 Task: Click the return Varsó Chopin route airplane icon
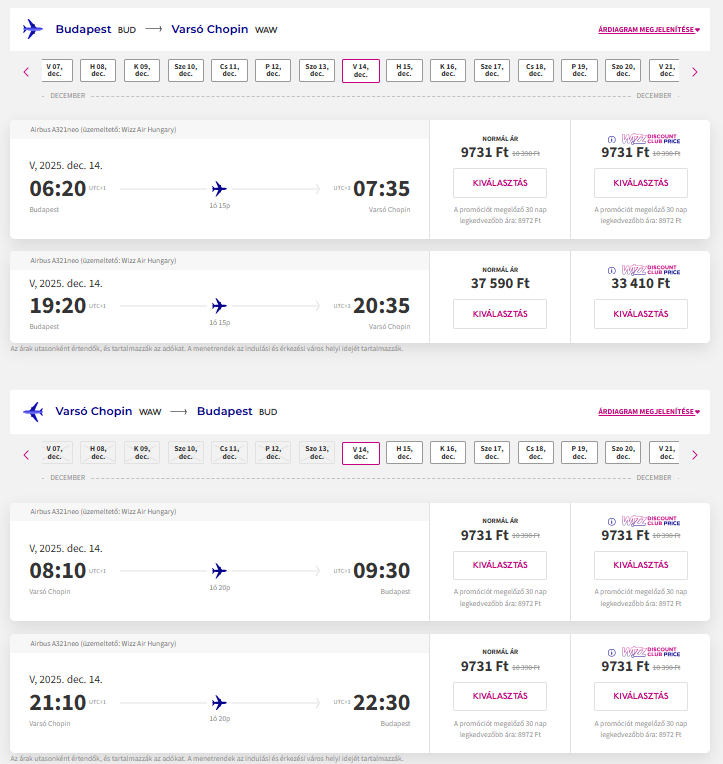[33, 411]
